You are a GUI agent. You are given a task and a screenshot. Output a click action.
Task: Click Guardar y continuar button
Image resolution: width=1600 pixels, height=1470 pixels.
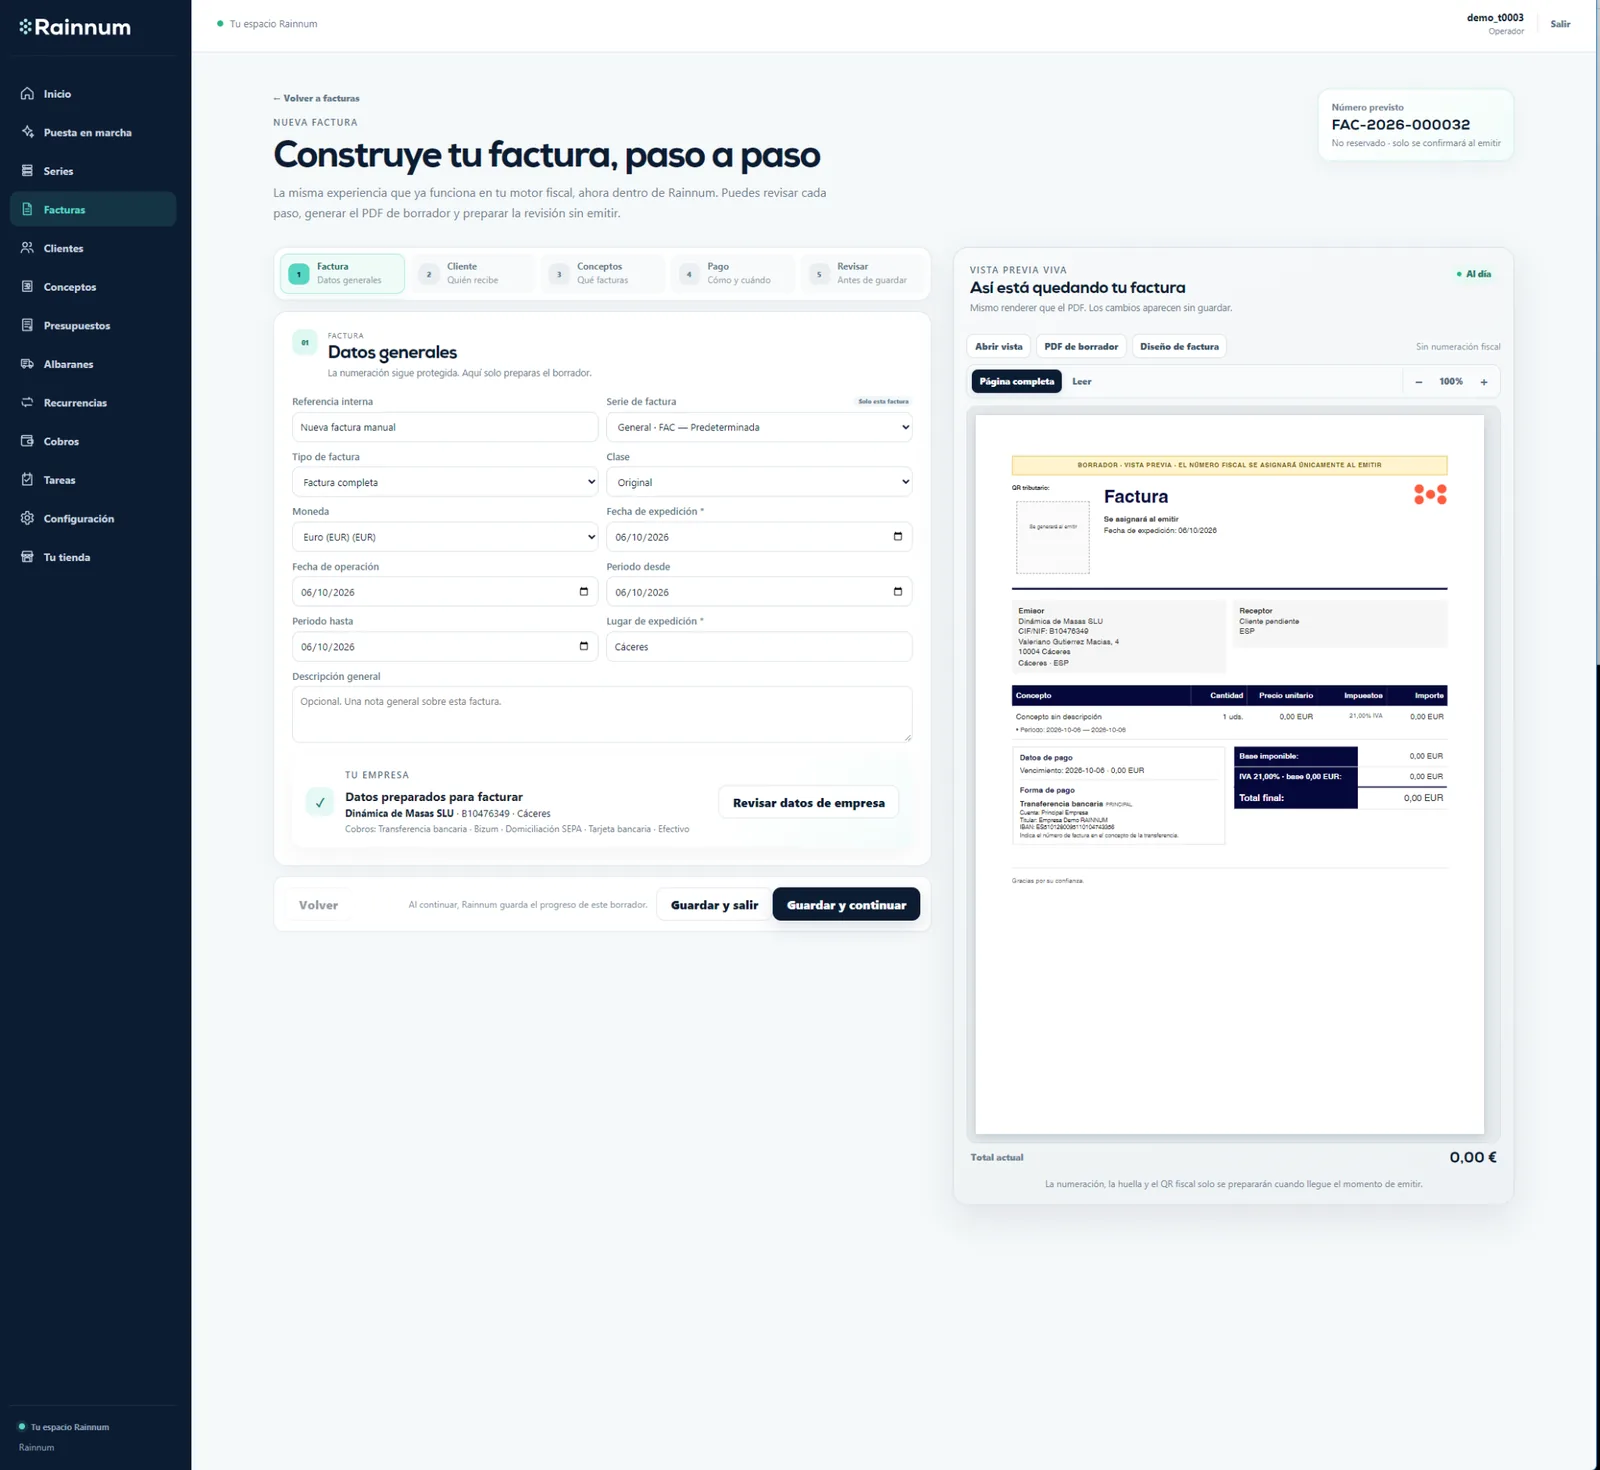(846, 904)
